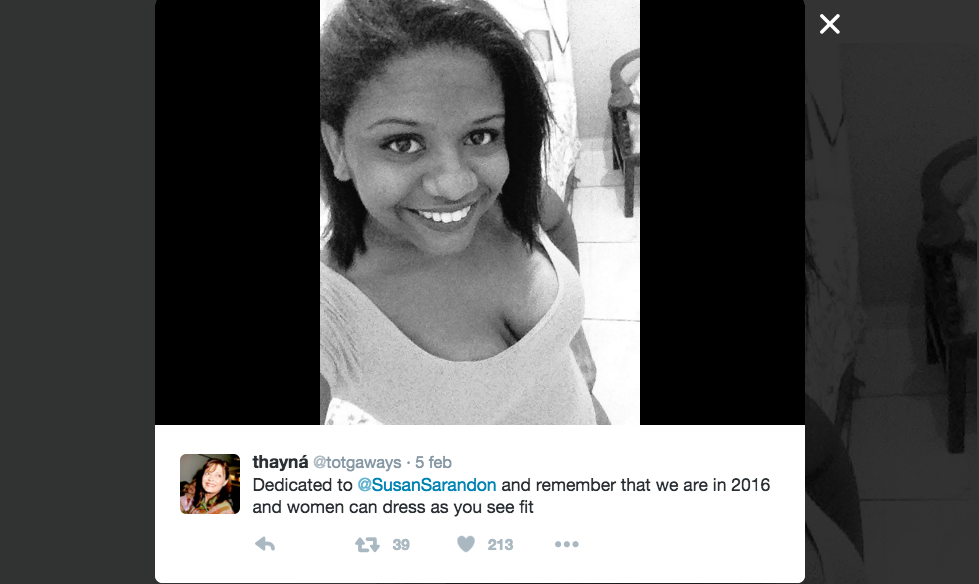The height and width of the screenshot is (584, 979).
Task: Click the dark backdrop left of the modal
Action: [77, 292]
